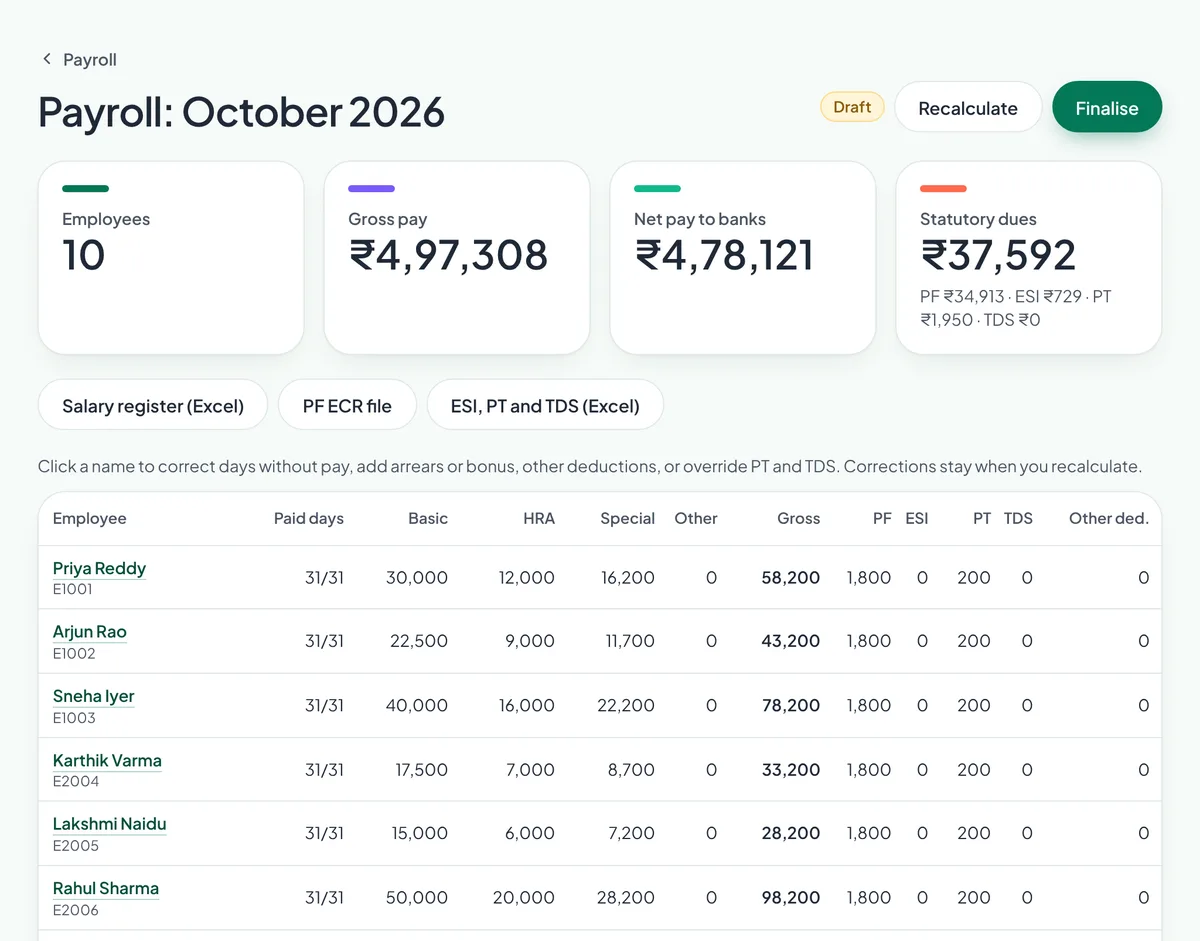This screenshot has height=941, width=1200.
Task: Click Arjun Rao's HRA value 9,000
Action: point(530,641)
